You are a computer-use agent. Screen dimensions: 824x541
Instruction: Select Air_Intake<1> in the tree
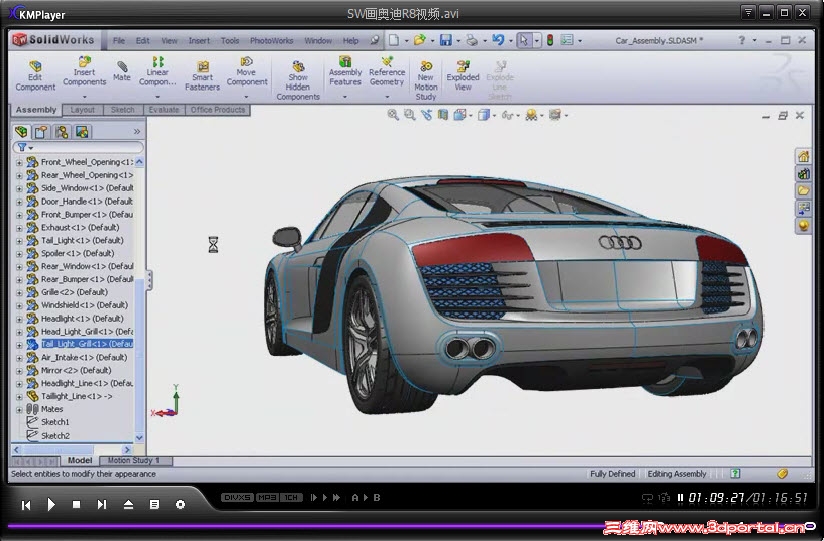[x=84, y=358]
